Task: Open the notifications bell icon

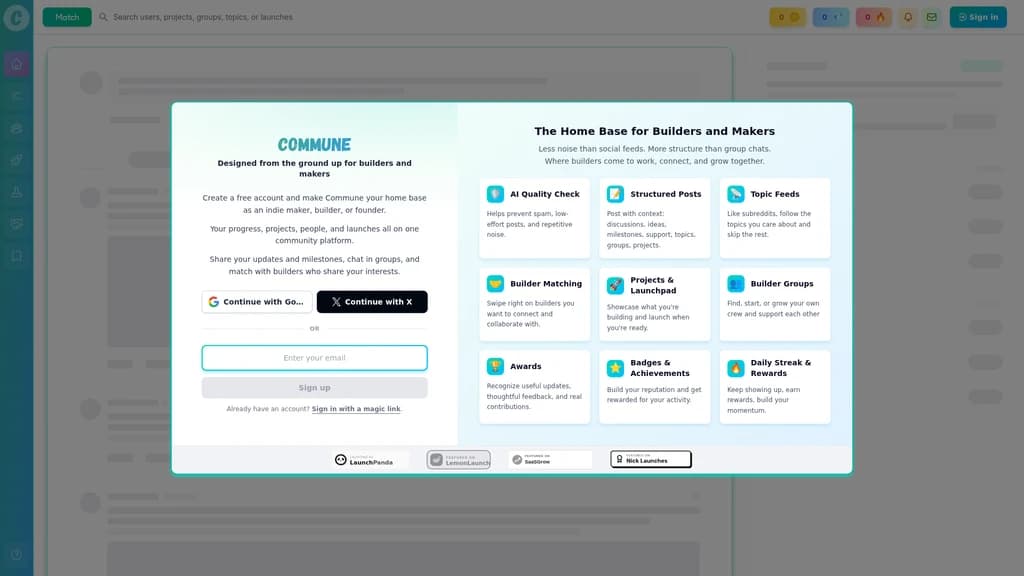Action: tap(908, 17)
